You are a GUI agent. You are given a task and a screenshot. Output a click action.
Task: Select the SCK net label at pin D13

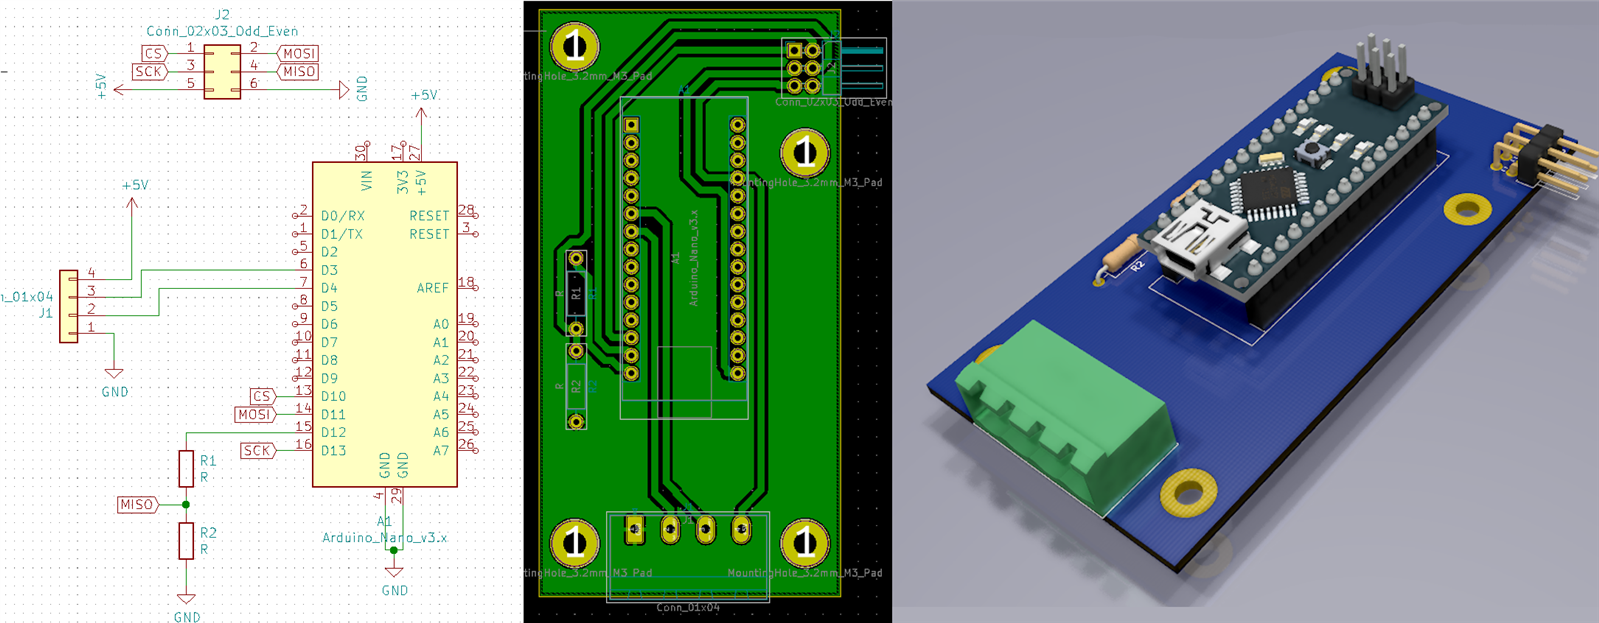[257, 451]
